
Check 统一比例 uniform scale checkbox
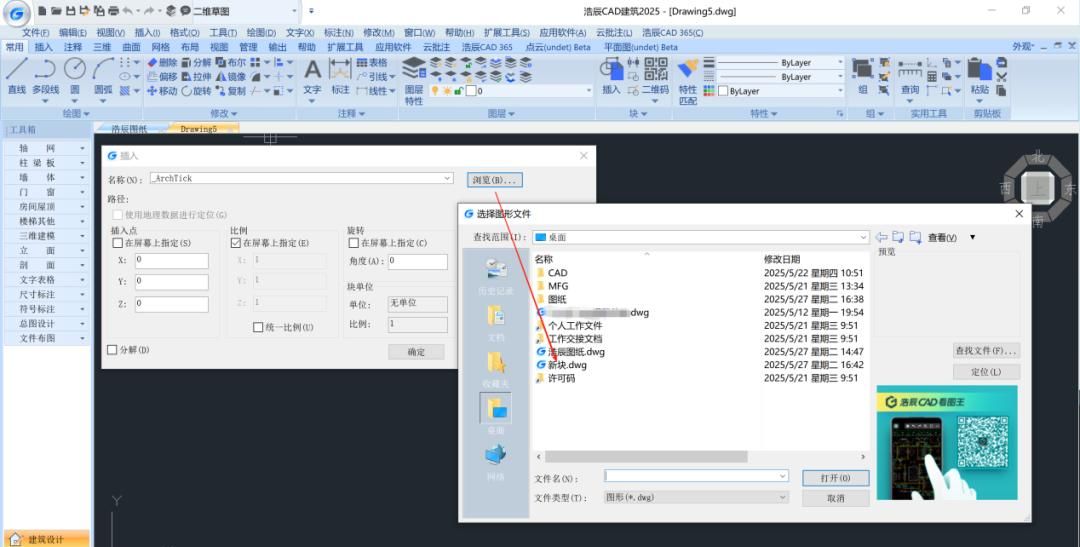click(258, 327)
